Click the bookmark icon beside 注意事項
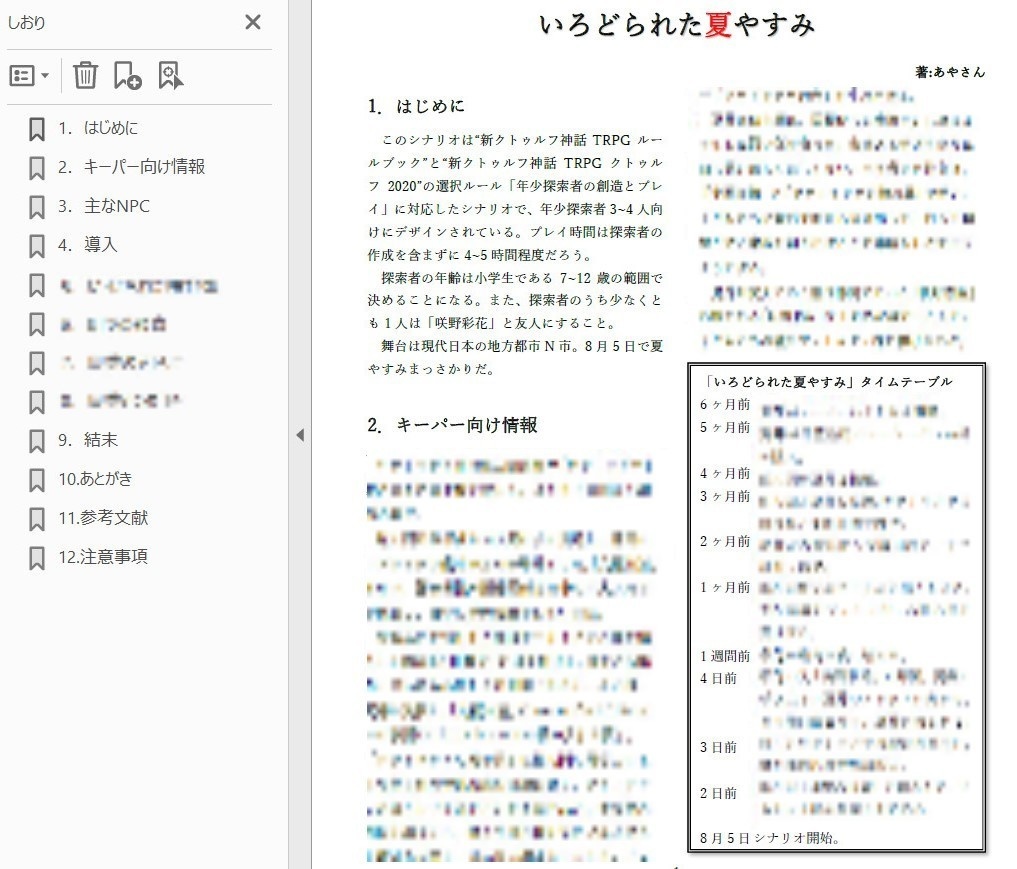The height and width of the screenshot is (869, 1017). pyautogui.click(x=37, y=557)
